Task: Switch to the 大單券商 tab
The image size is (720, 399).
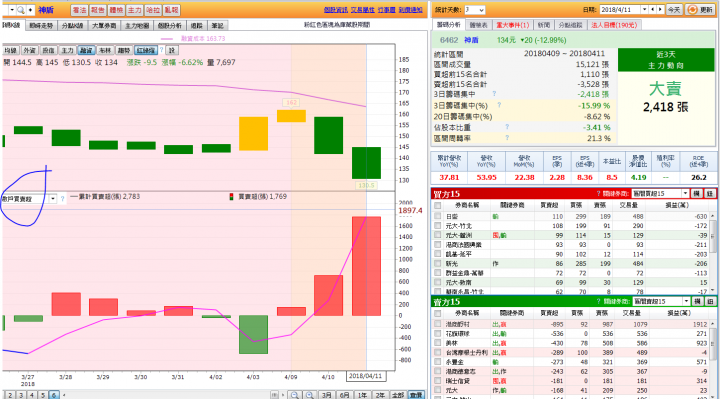Action: click(x=104, y=26)
